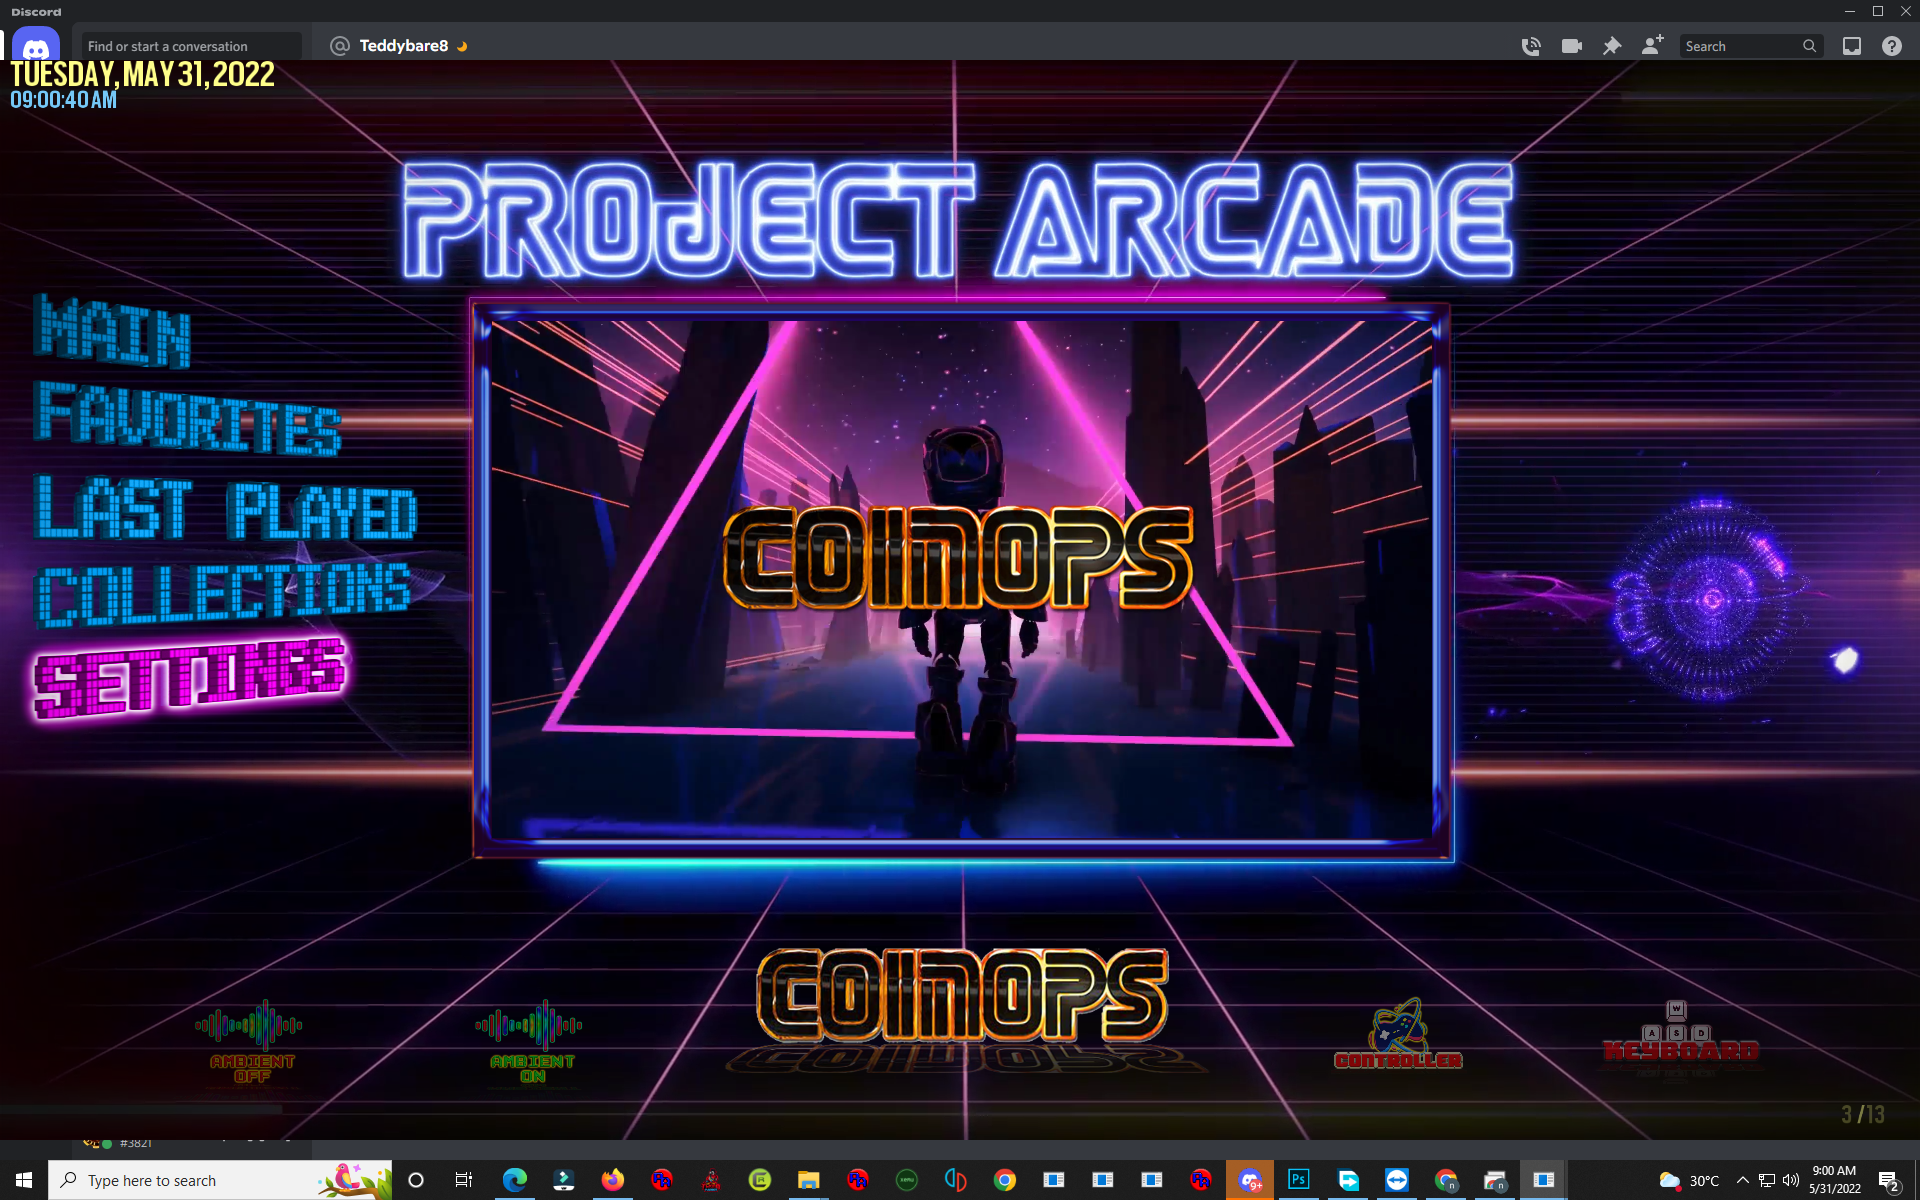The width and height of the screenshot is (1920, 1200).
Task: Switch to TeamViewer on the taskbar
Action: pos(1396,1180)
